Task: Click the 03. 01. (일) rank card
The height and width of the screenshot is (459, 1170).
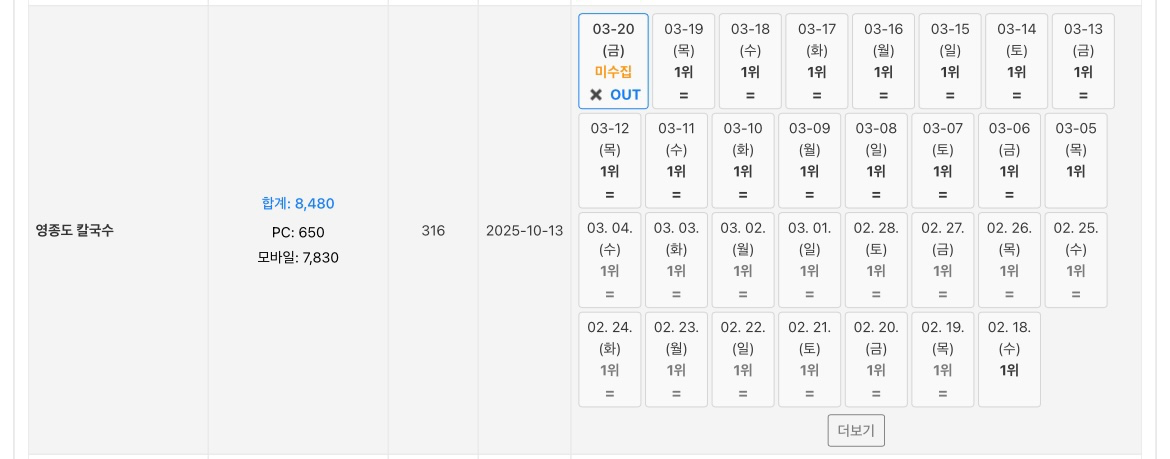Action: tap(809, 260)
